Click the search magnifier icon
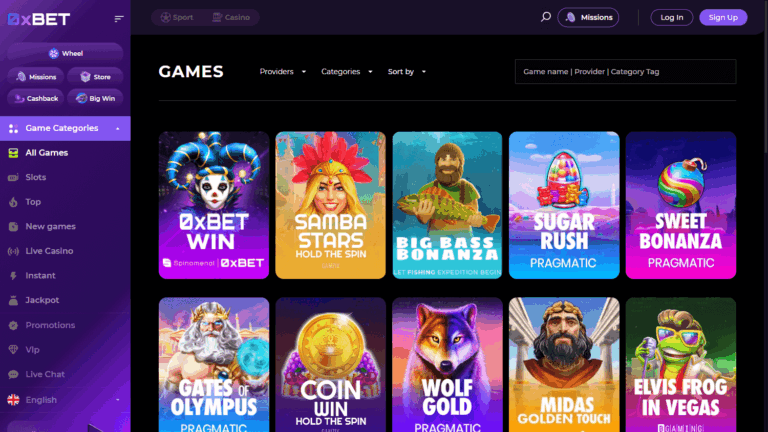 (546, 17)
